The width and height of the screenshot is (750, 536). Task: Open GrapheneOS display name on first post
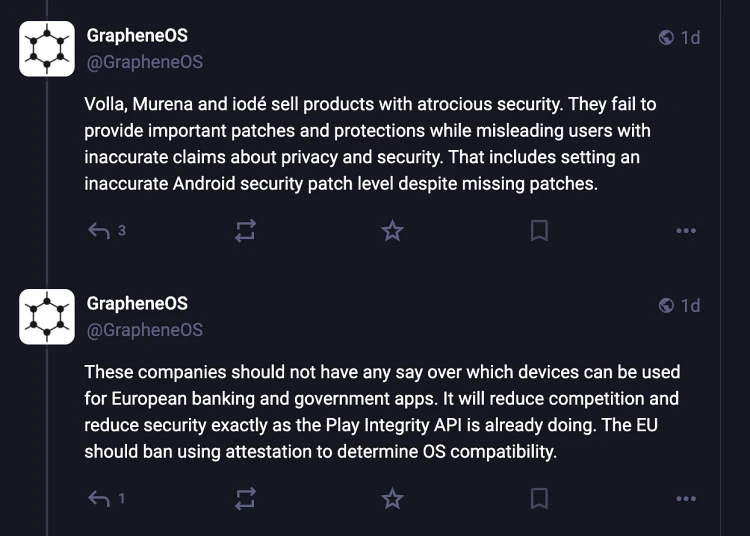click(137, 36)
